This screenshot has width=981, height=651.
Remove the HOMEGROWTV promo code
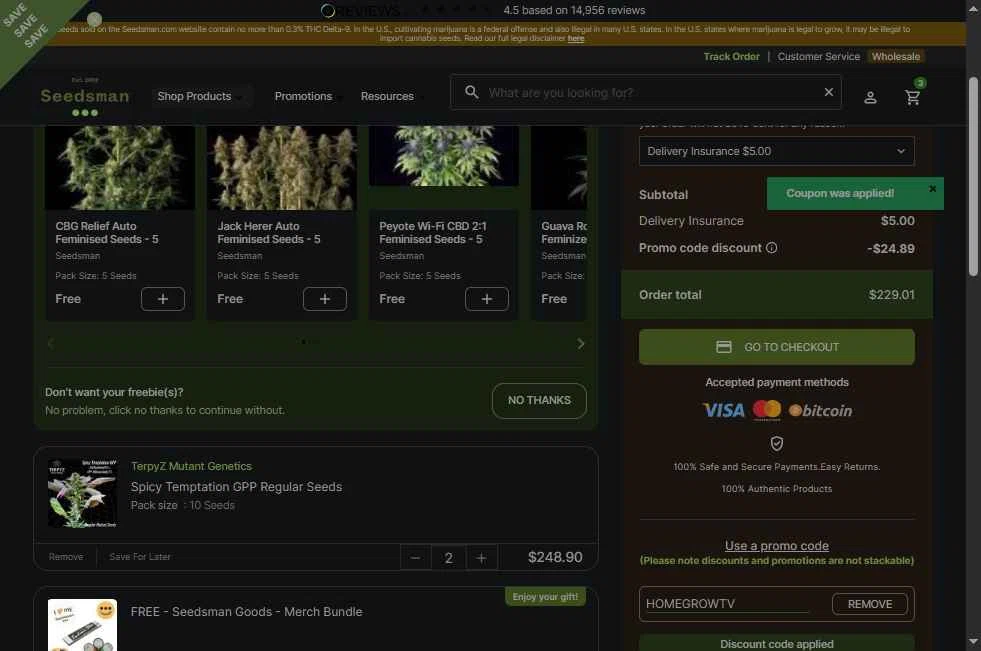click(x=870, y=604)
